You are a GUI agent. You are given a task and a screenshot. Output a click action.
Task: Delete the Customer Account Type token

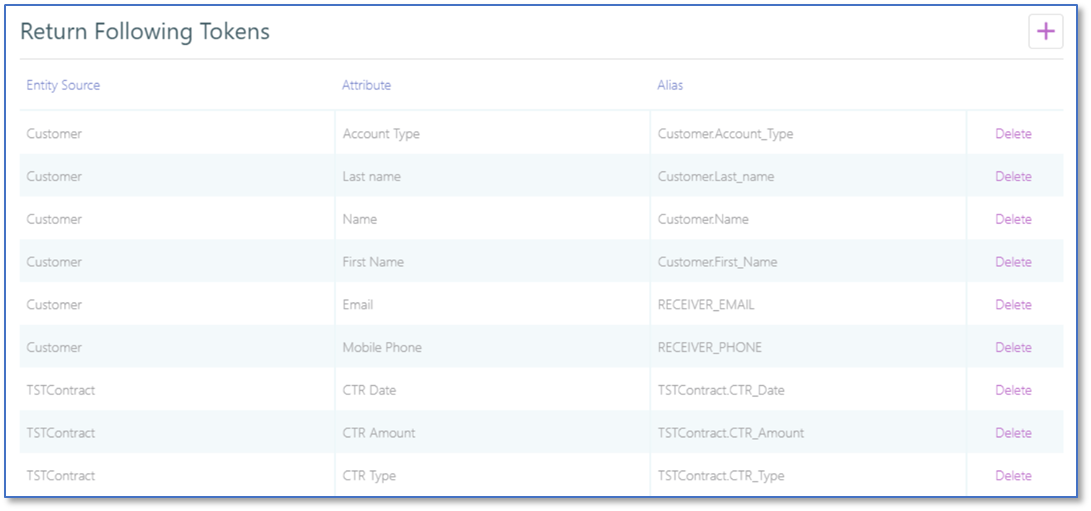[x=1012, y=134]
